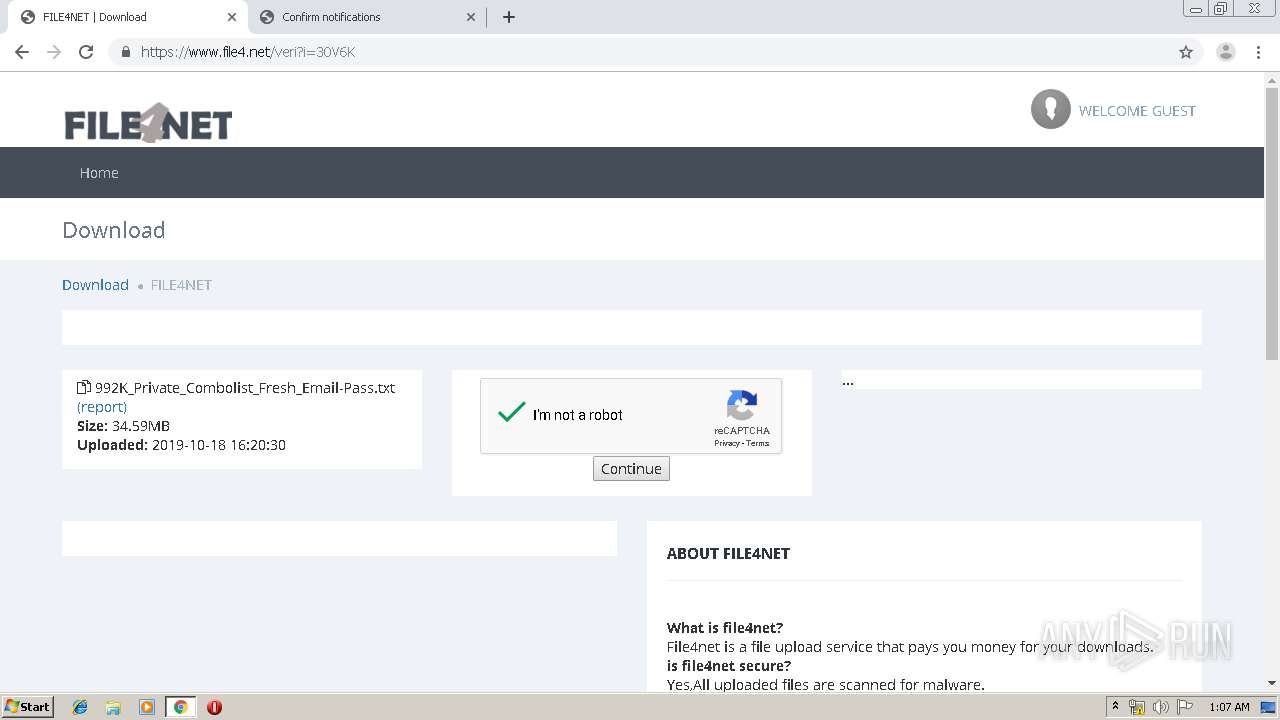Click the browser forward arrow
This screenshot has height=720, width=1280.
click(x=54, y=52)
